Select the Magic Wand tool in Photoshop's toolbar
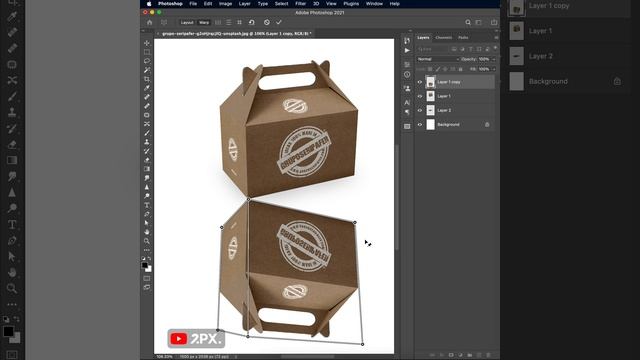Viewport: 640px width, 360px height. 147,70
